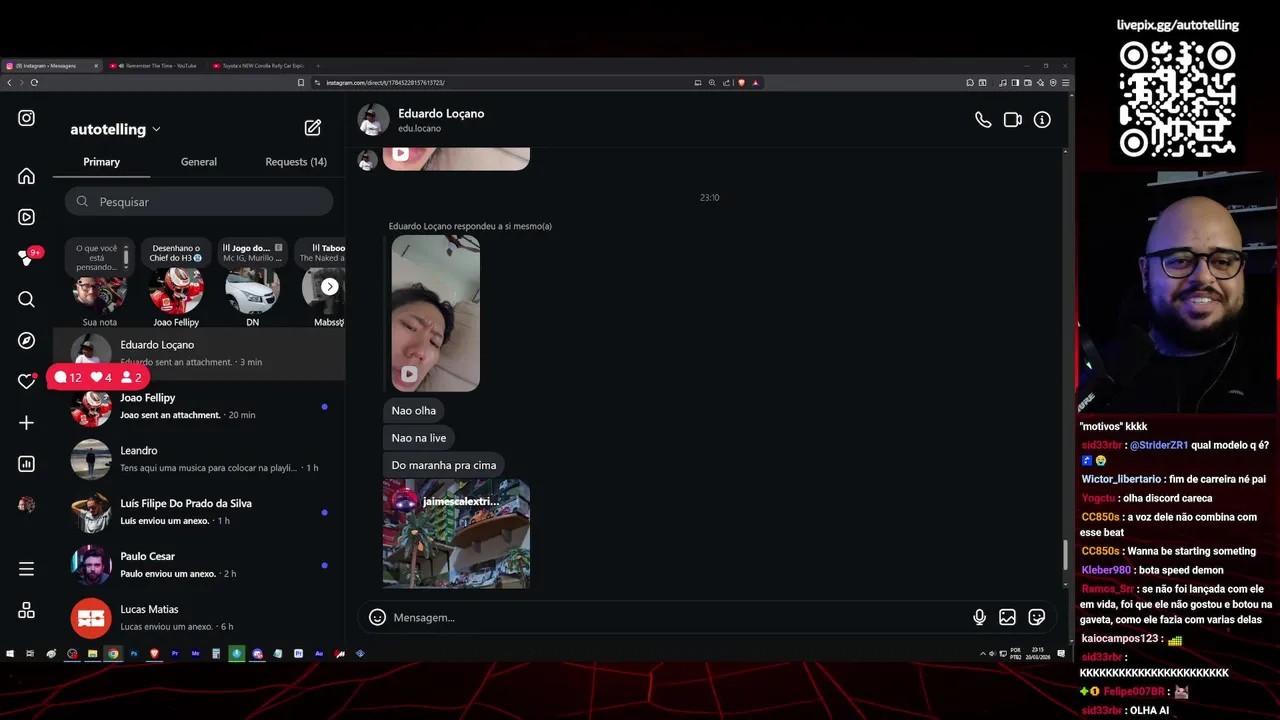Open the More hamburger menu icon
Image resolution: width=1280 pixels, height=720 pixels.
tap(27, 569)
